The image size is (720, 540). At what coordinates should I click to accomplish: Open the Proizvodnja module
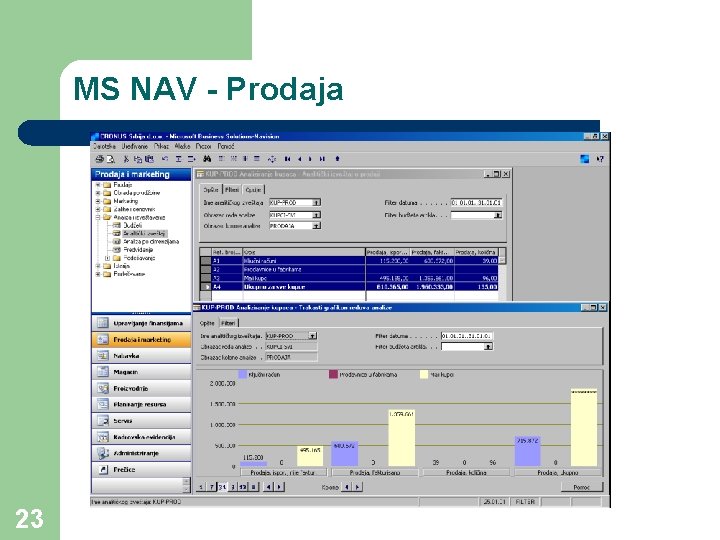click(x=141, y=388)
